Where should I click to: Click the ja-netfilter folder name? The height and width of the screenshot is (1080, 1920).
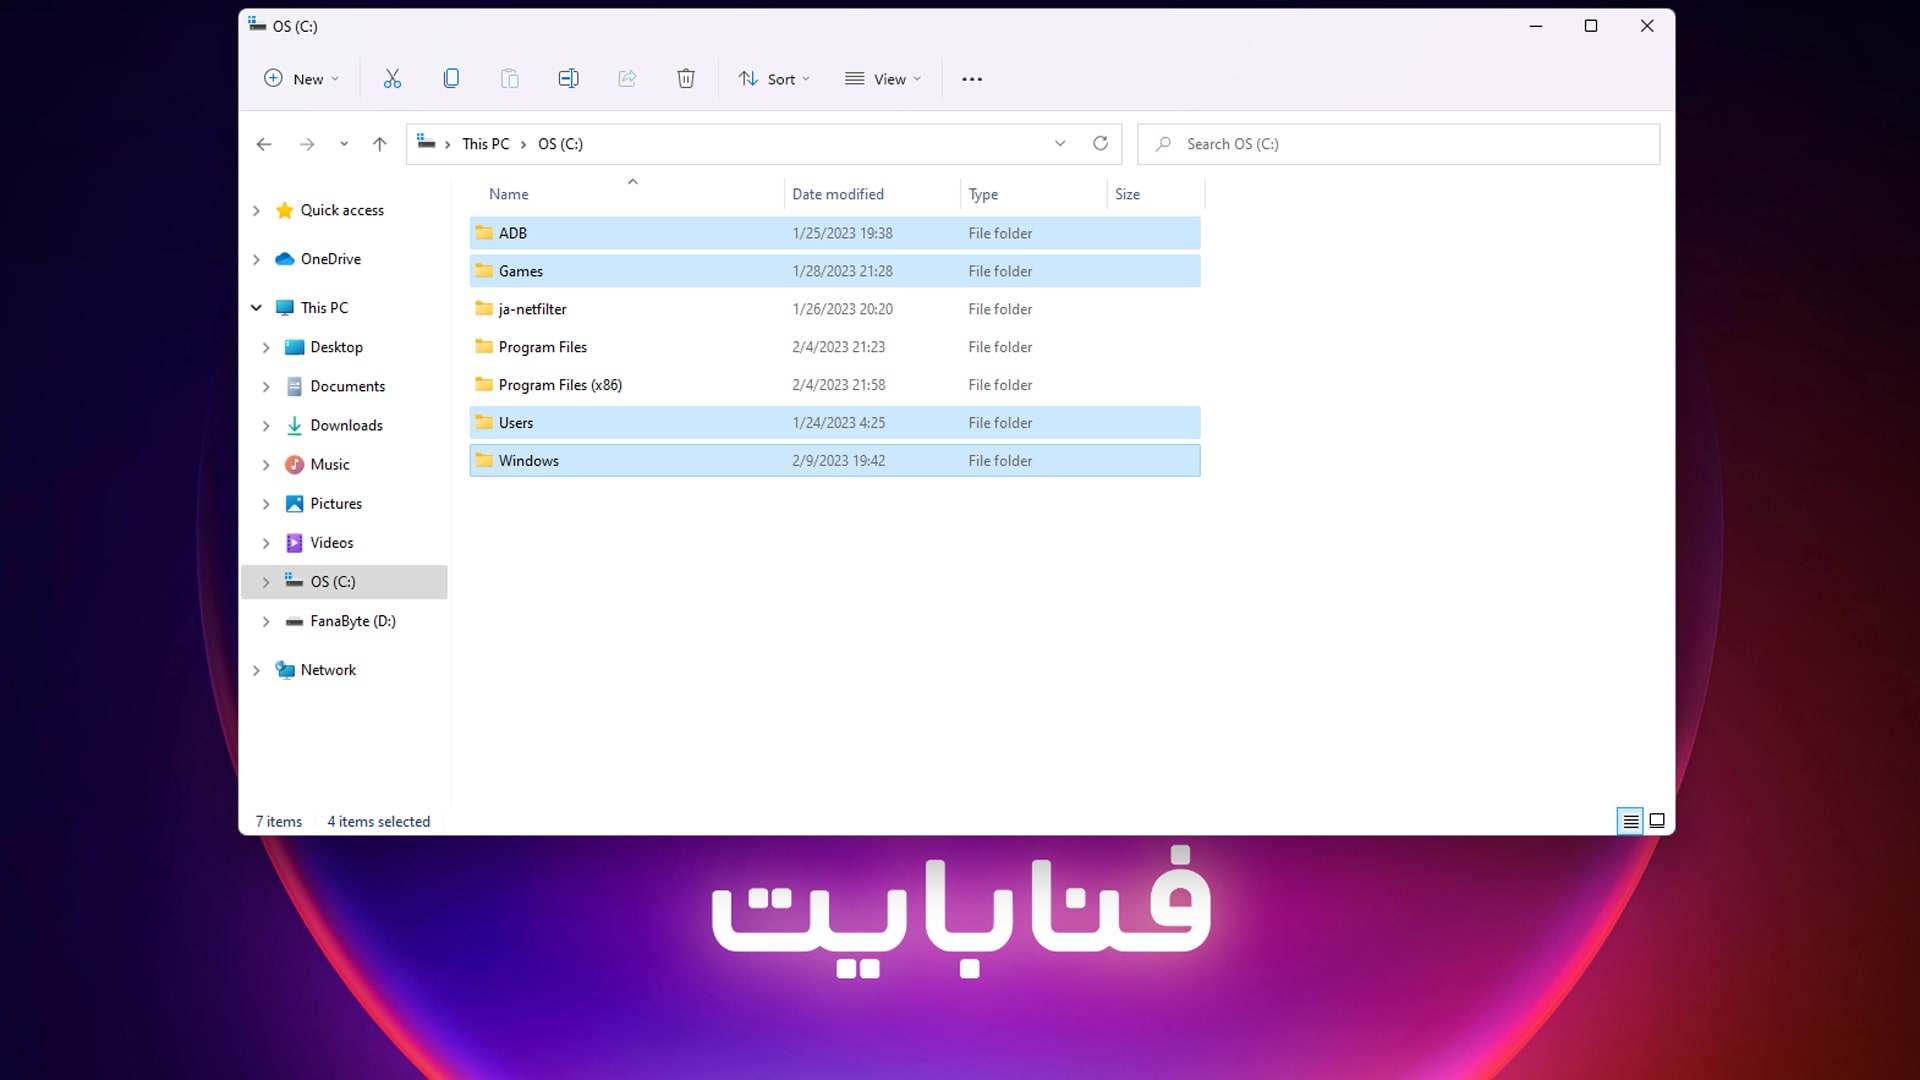tap(532, 309)
